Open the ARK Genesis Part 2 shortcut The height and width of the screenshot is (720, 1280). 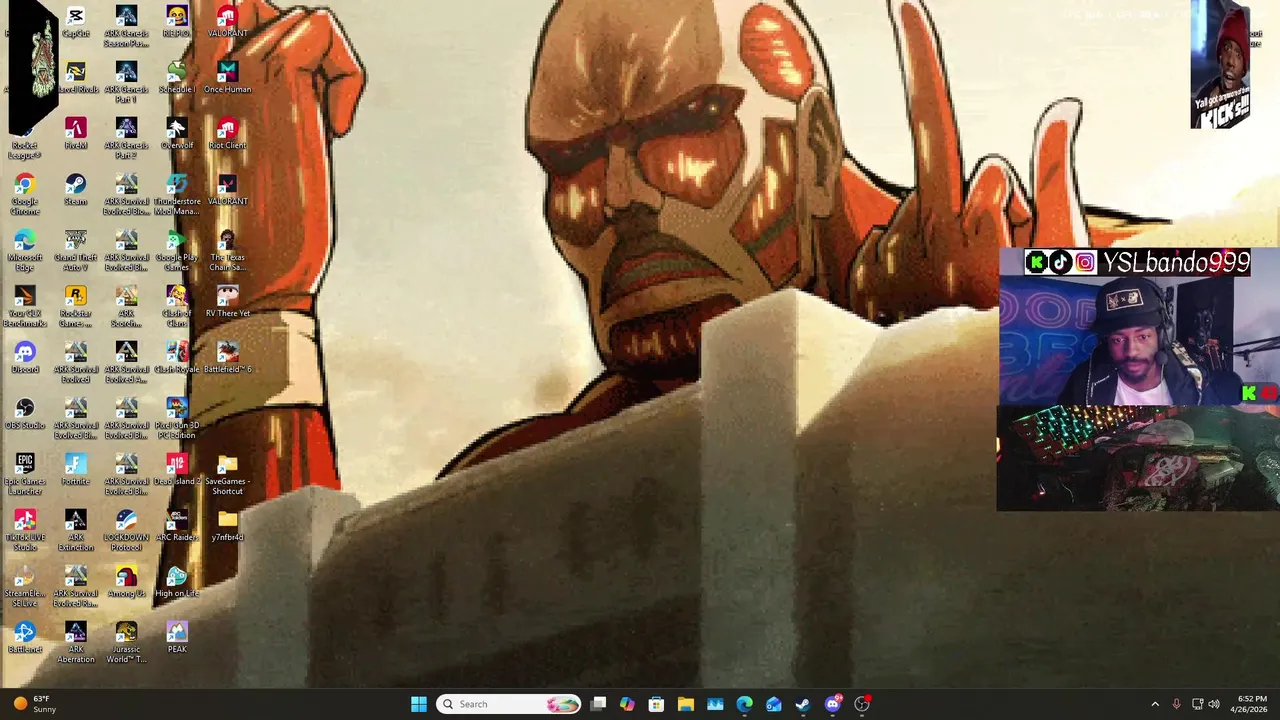pyautogui.click(x=126, y=138)
